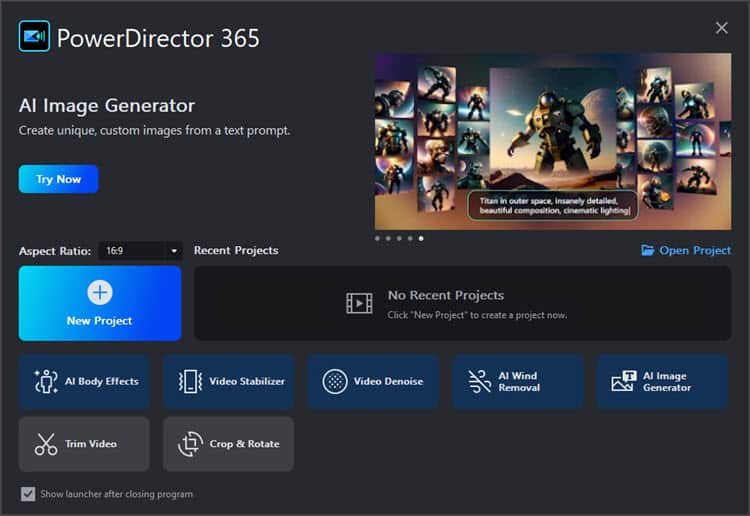
Task: Launch the Video Denoise tool
Action: (373, 382)
